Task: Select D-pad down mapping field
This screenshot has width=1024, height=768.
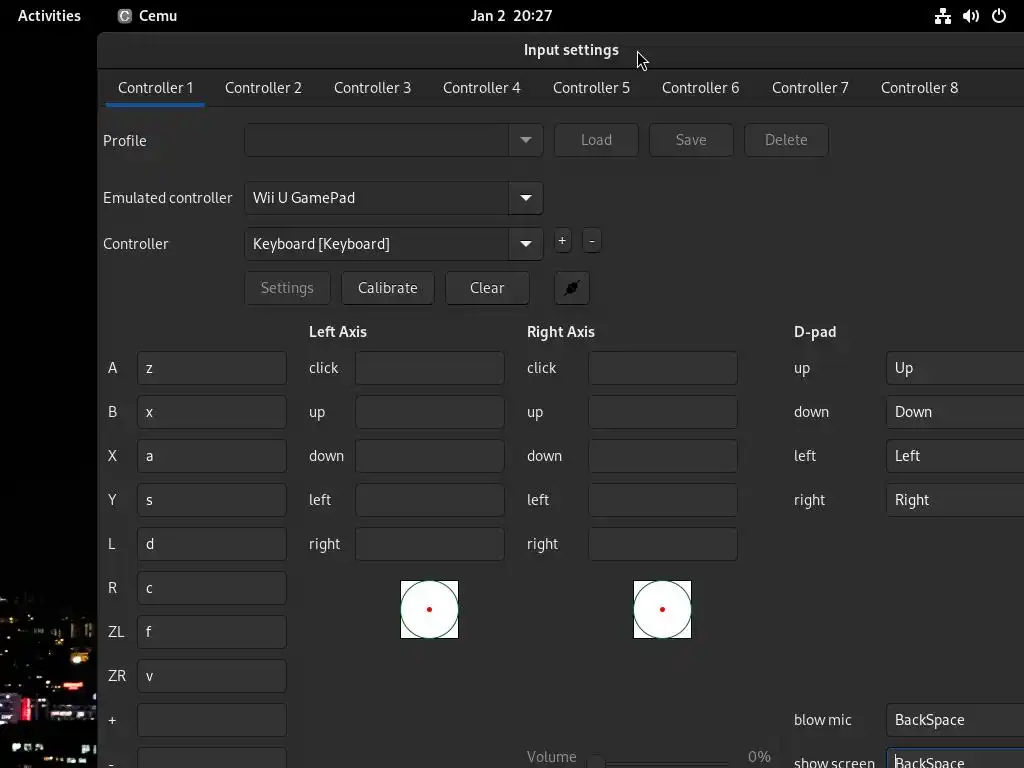Action: 955,412
